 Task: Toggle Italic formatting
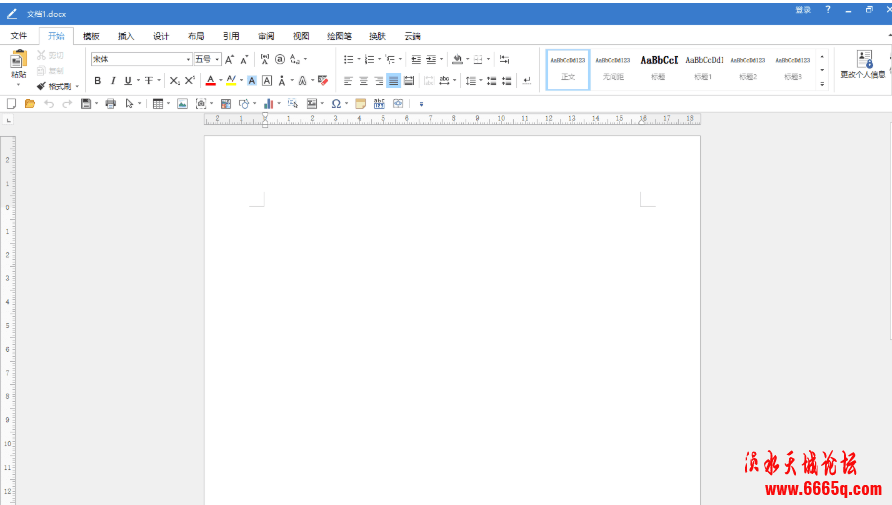pos(113,81)
